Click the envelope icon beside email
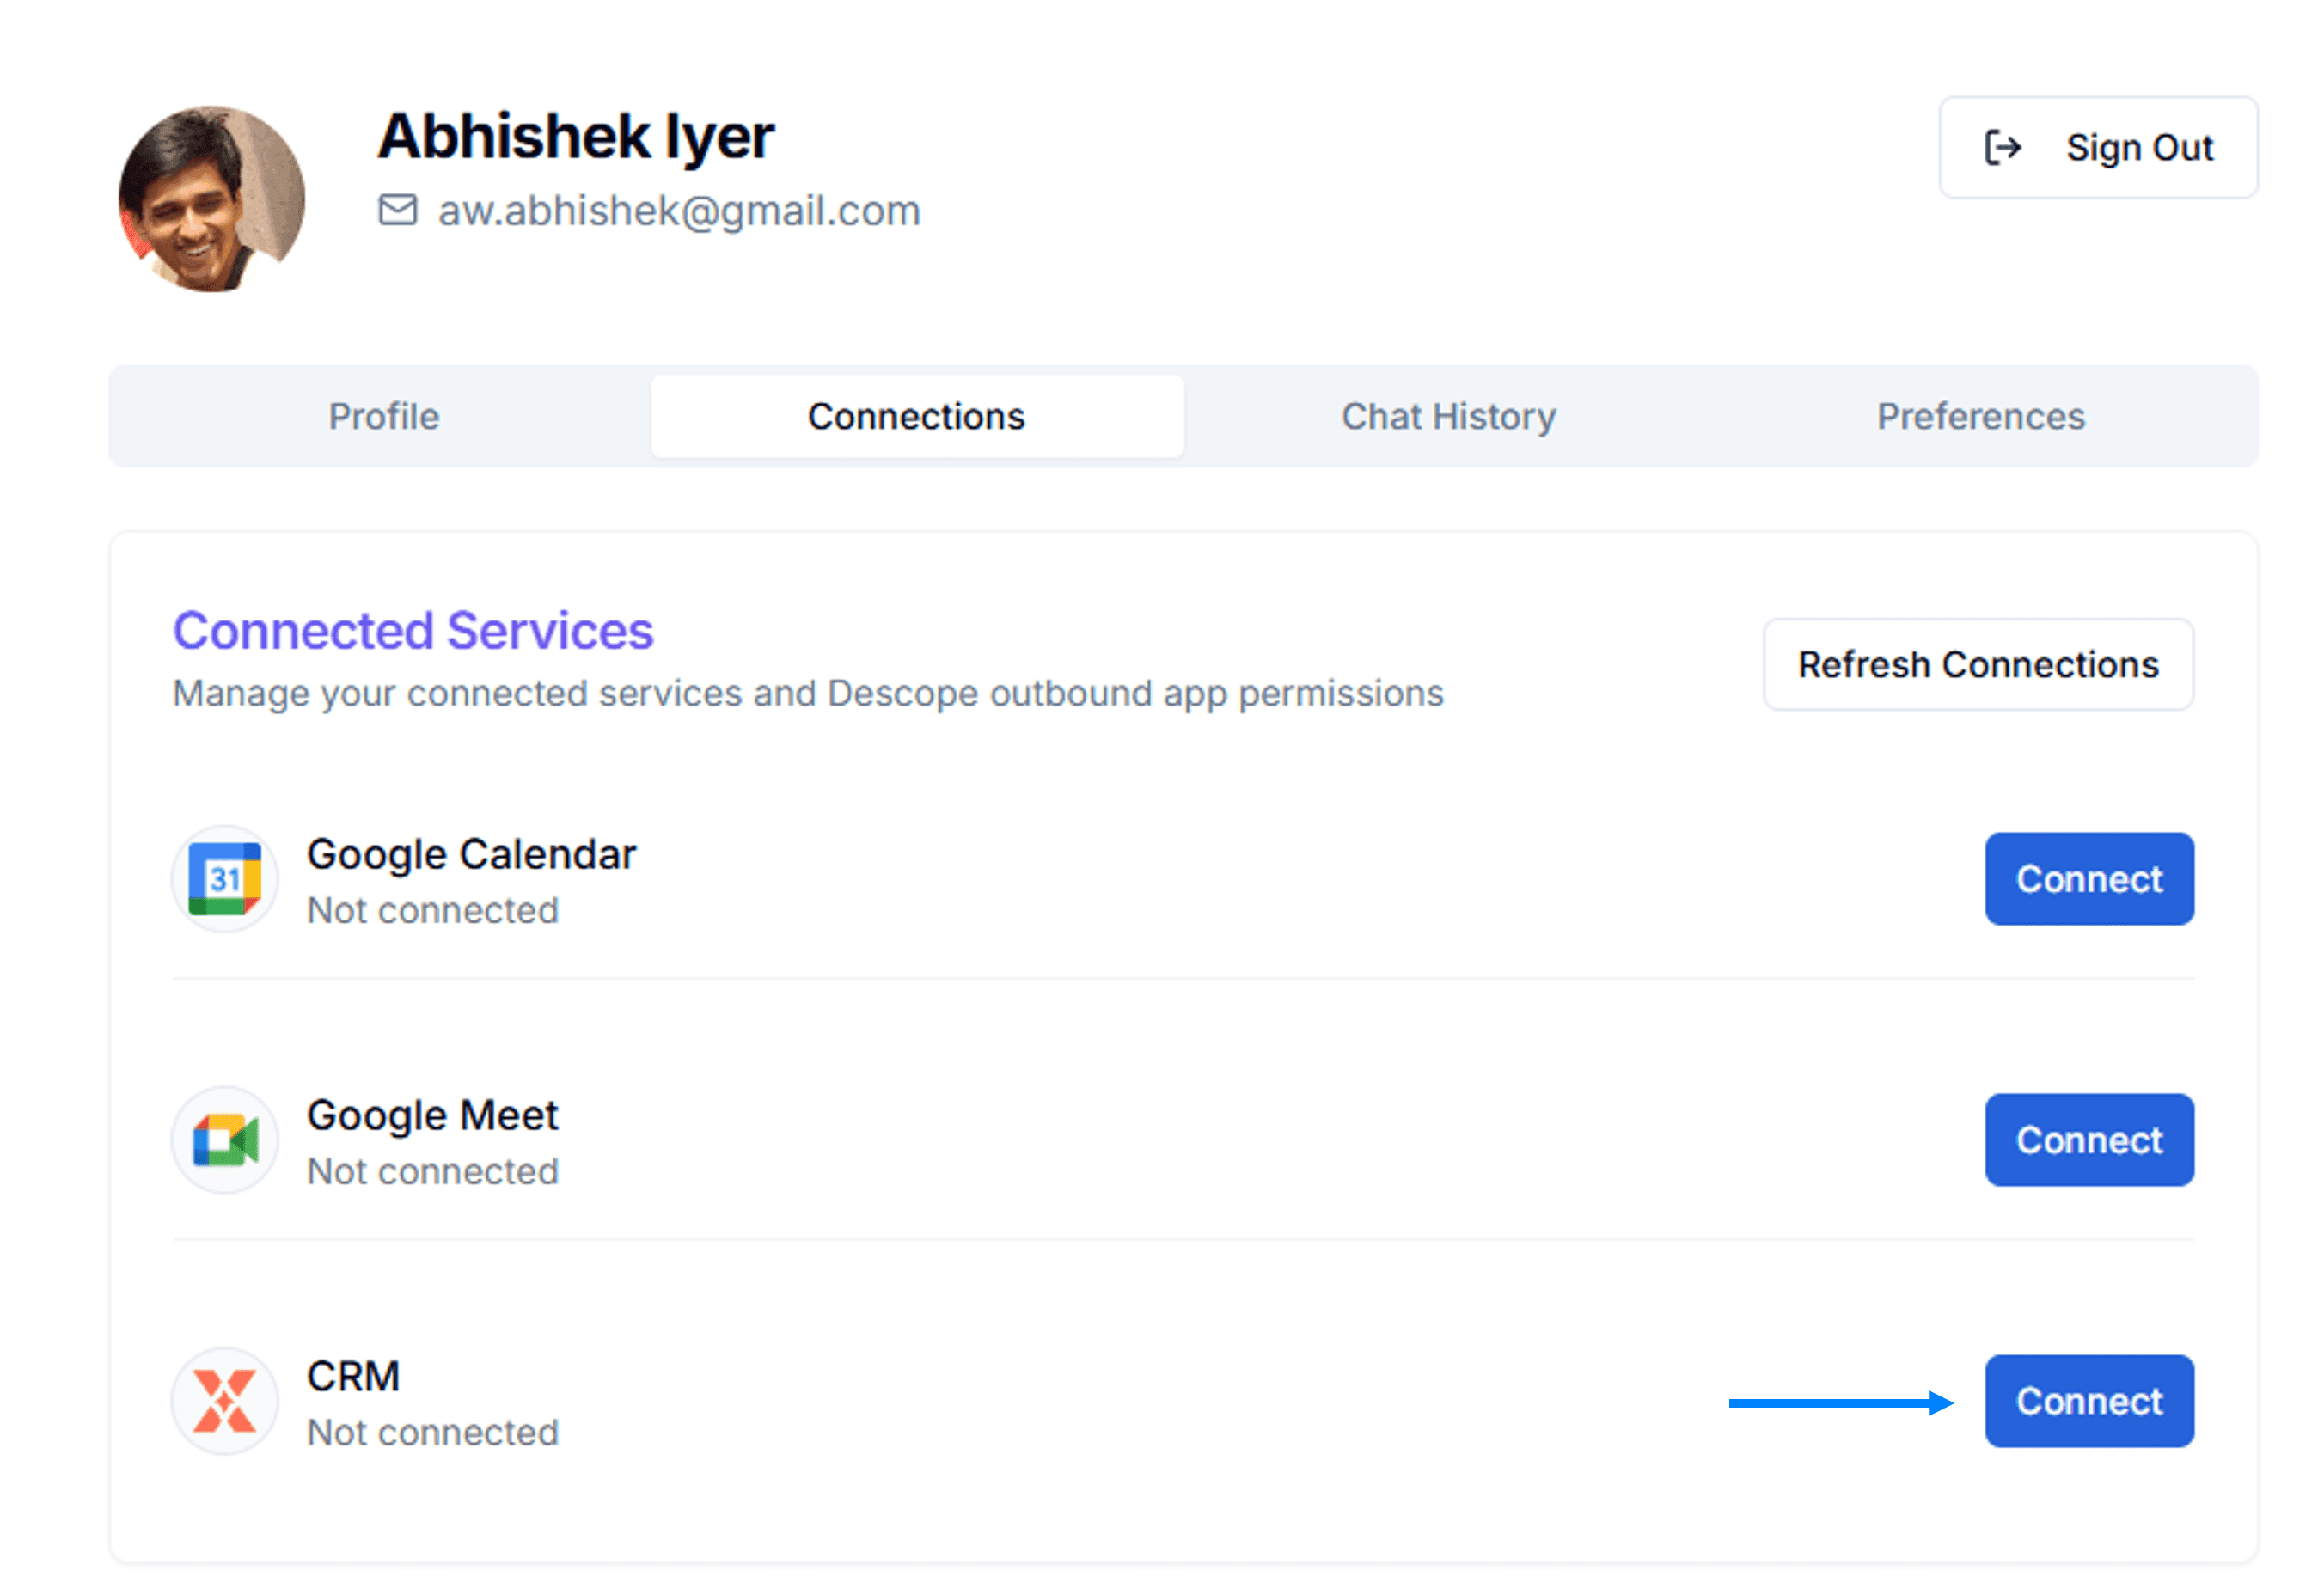This screenshot has width=2324, height=1595. [397, 210]
